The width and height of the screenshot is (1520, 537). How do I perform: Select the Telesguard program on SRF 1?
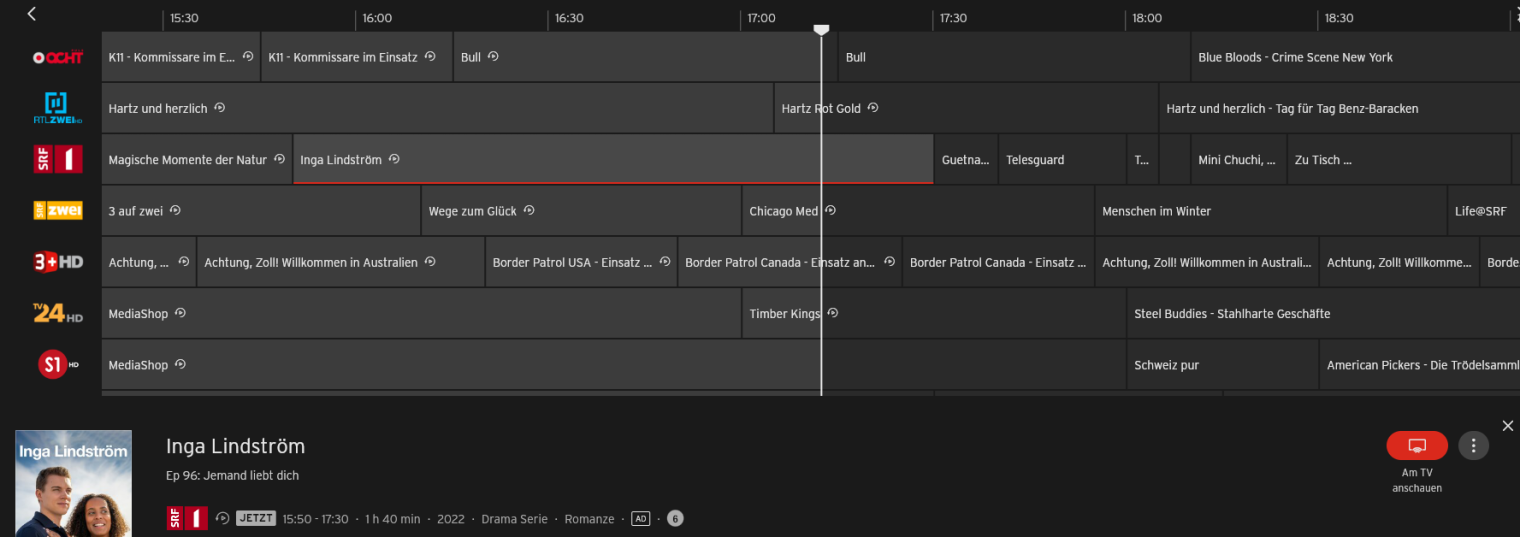coord(1035,160)
